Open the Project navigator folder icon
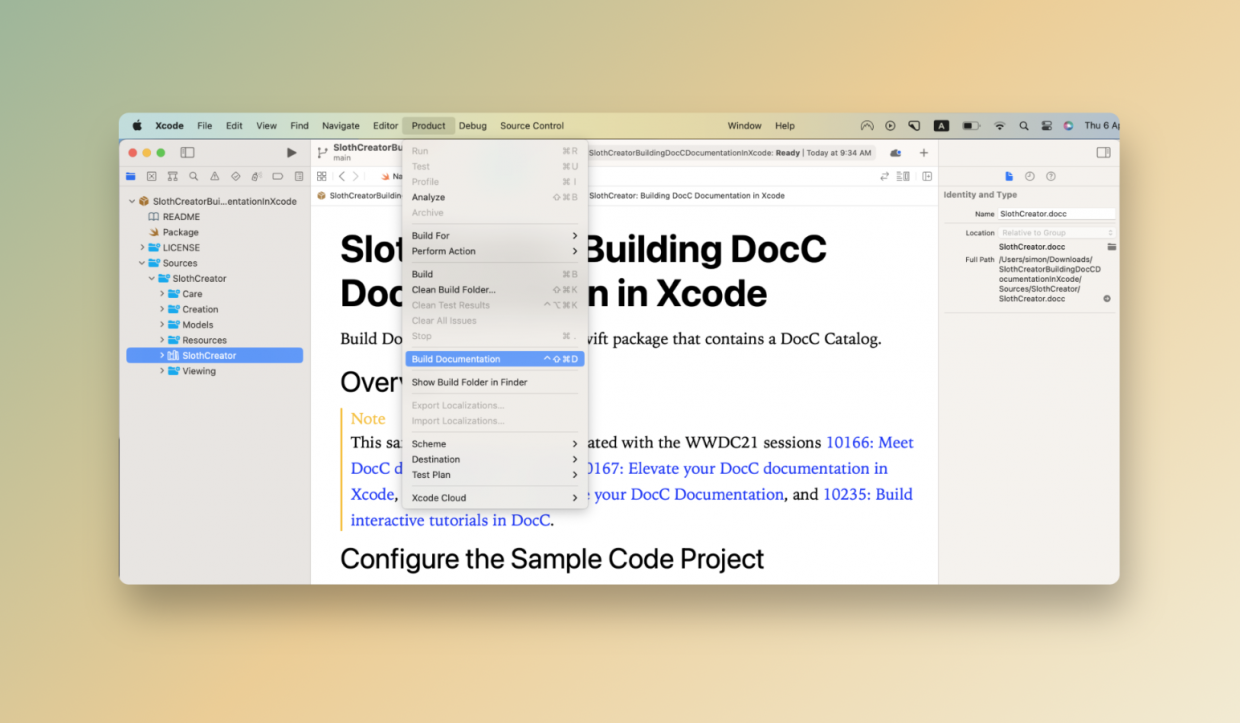 pyautogui.click(x=130, y=177)
